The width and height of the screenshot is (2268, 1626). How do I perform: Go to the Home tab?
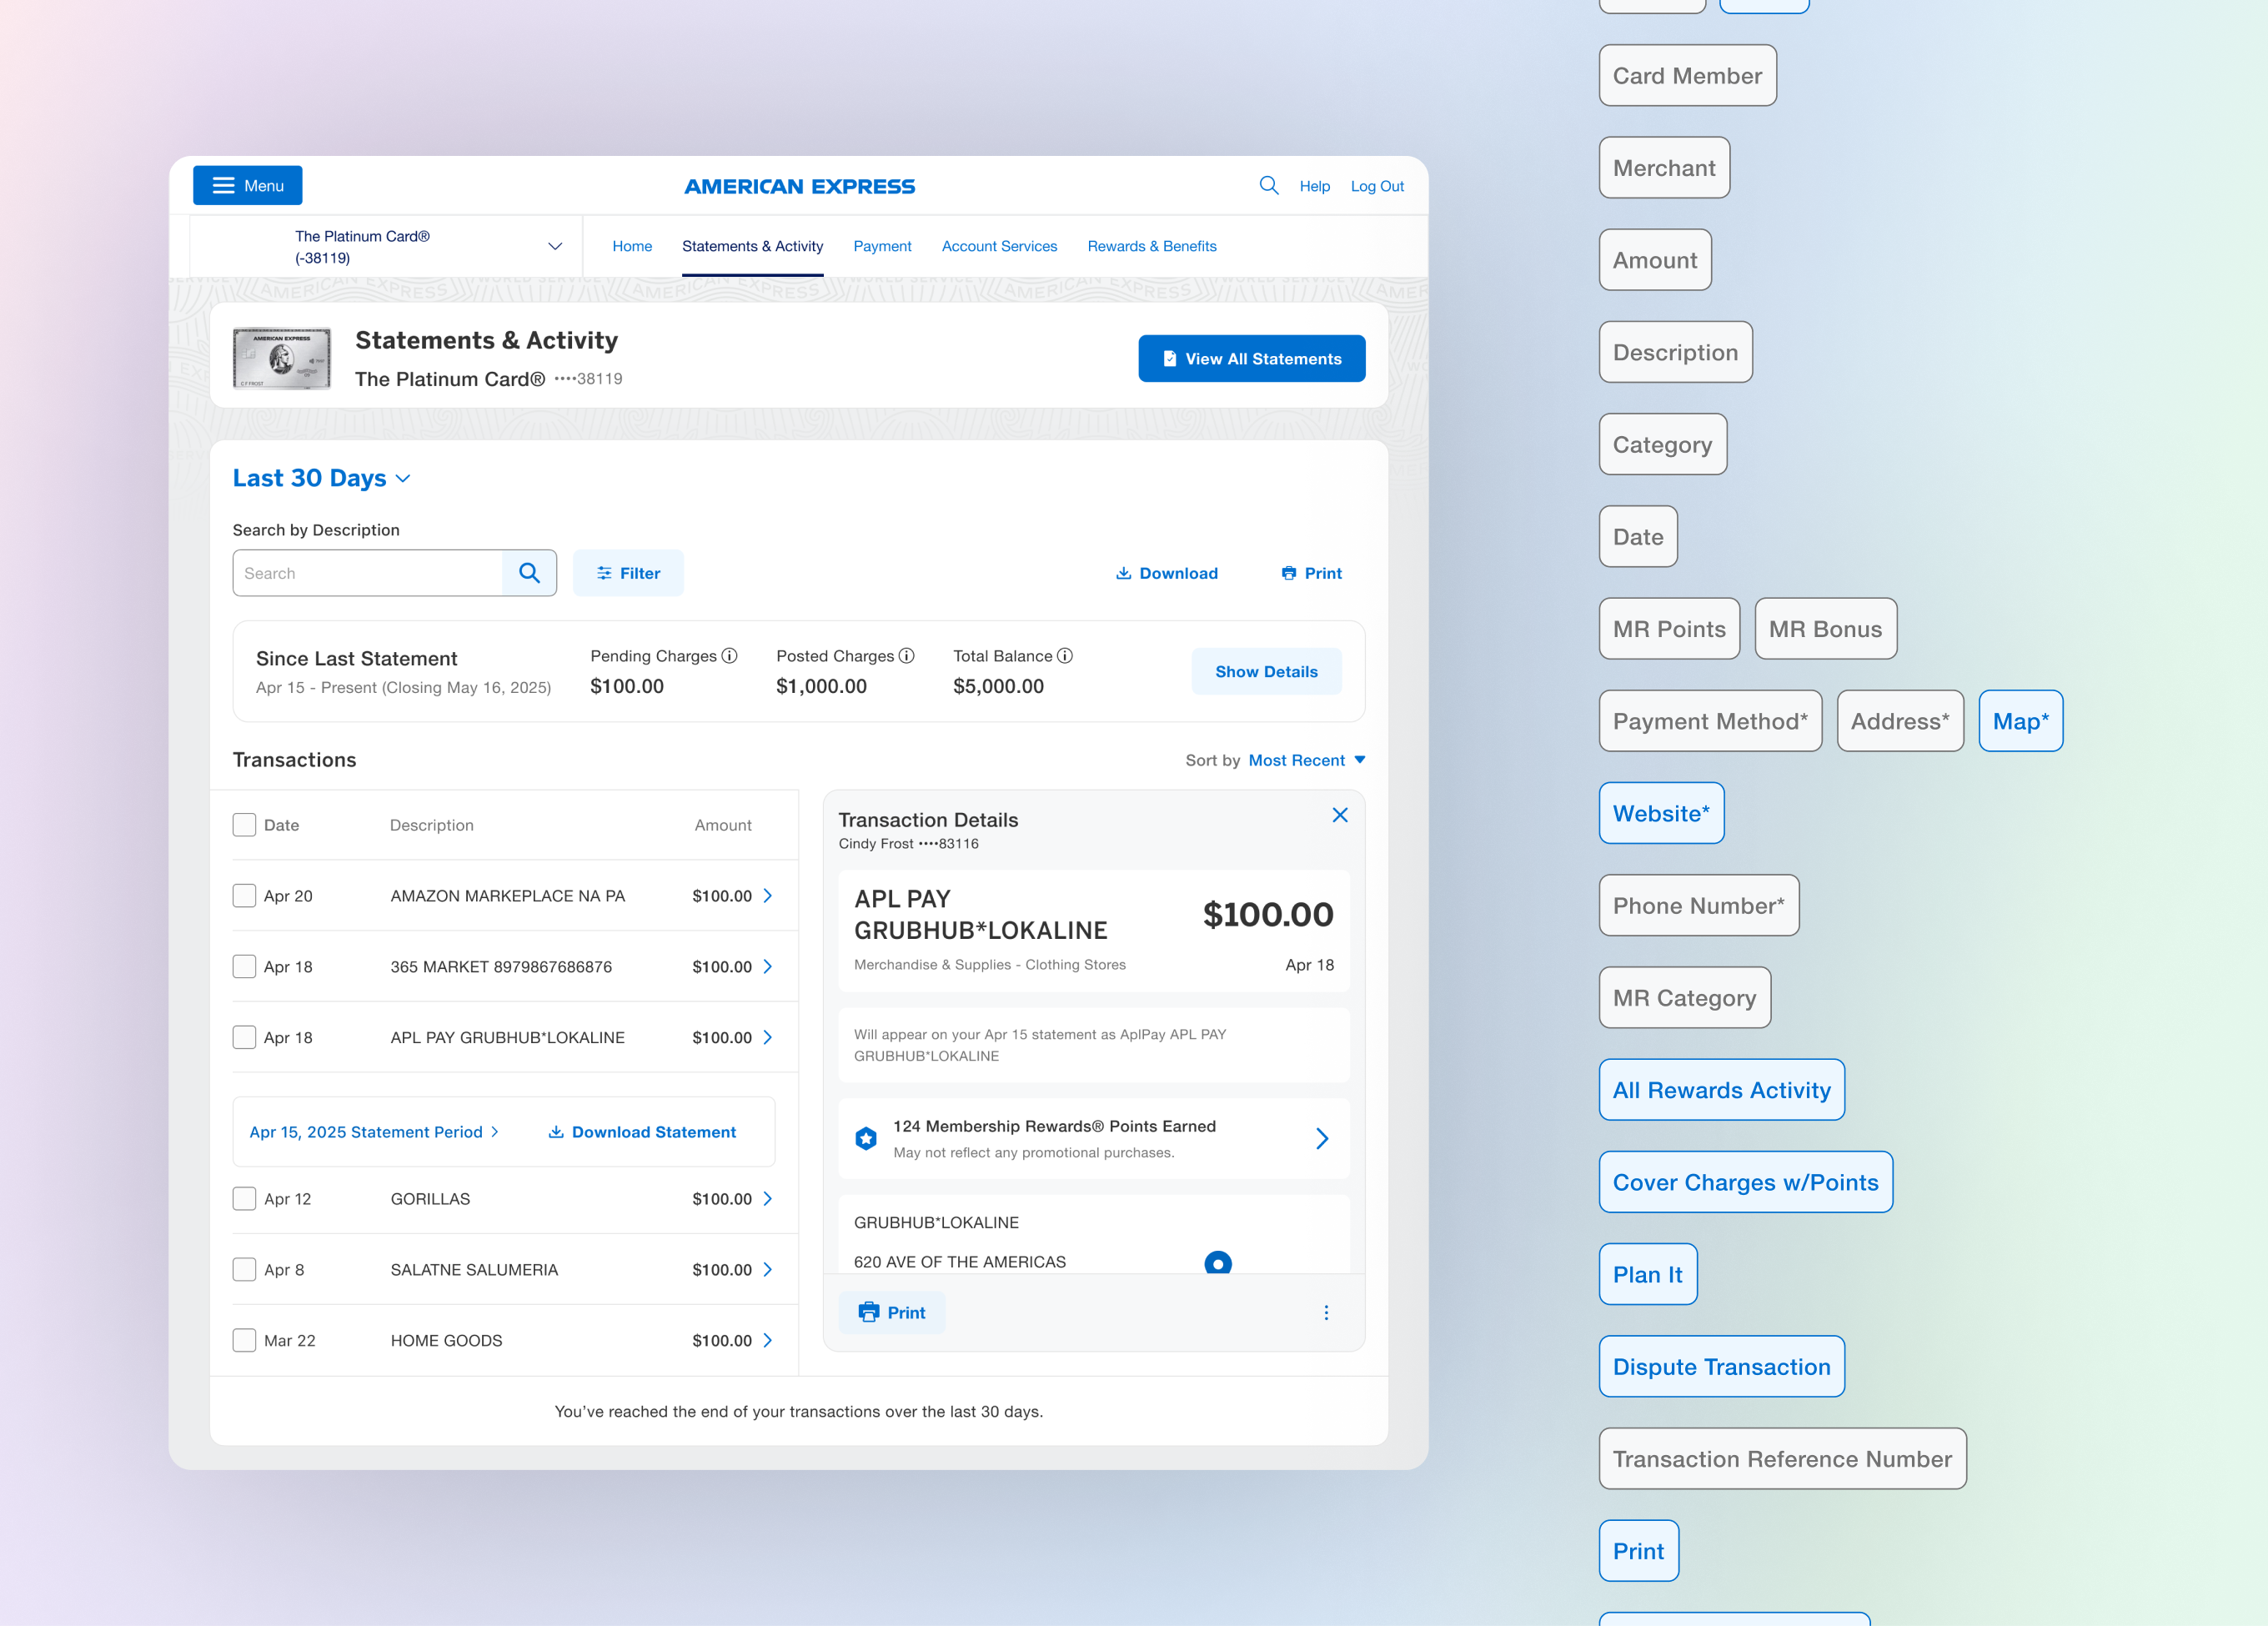632,246
